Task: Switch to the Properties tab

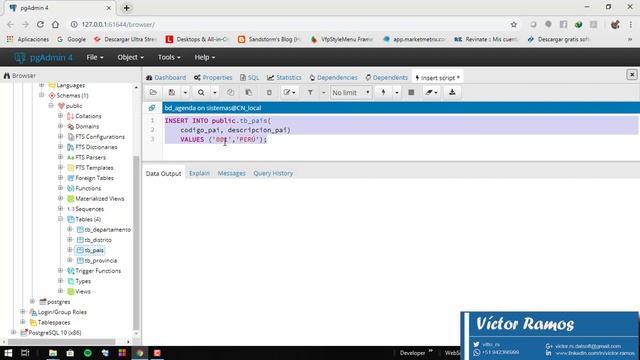Action: pos(213,78)
